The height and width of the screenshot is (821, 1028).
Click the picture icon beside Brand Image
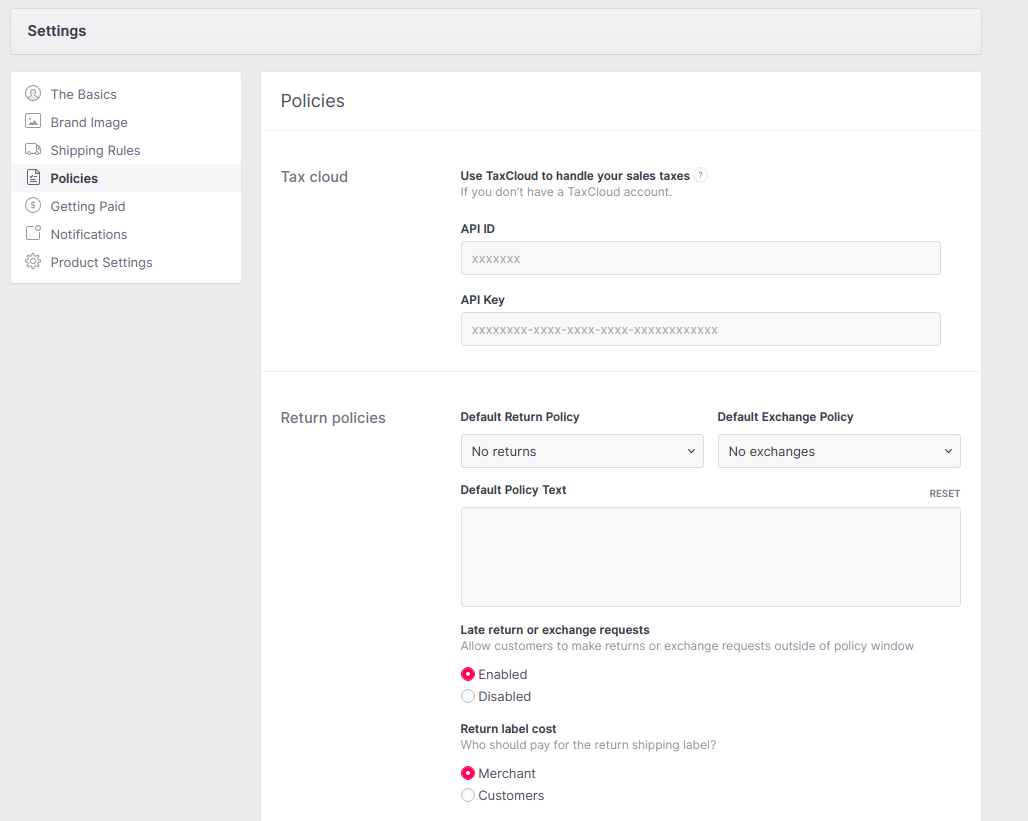pyautogui.click(x=33, y=122)
